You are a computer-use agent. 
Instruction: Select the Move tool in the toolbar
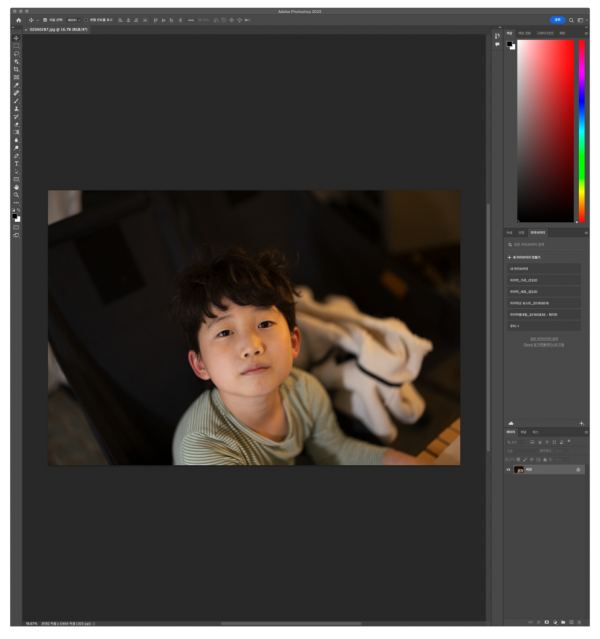point(16,38)
